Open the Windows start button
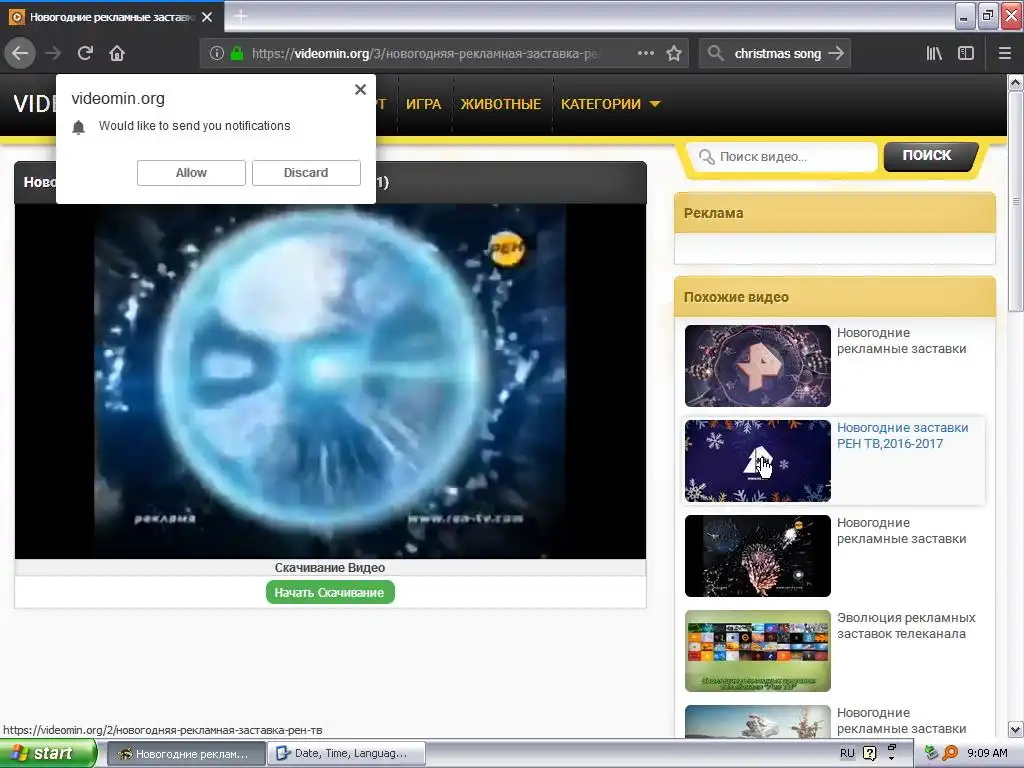The image size is (1024, 768). pos(48,753)
